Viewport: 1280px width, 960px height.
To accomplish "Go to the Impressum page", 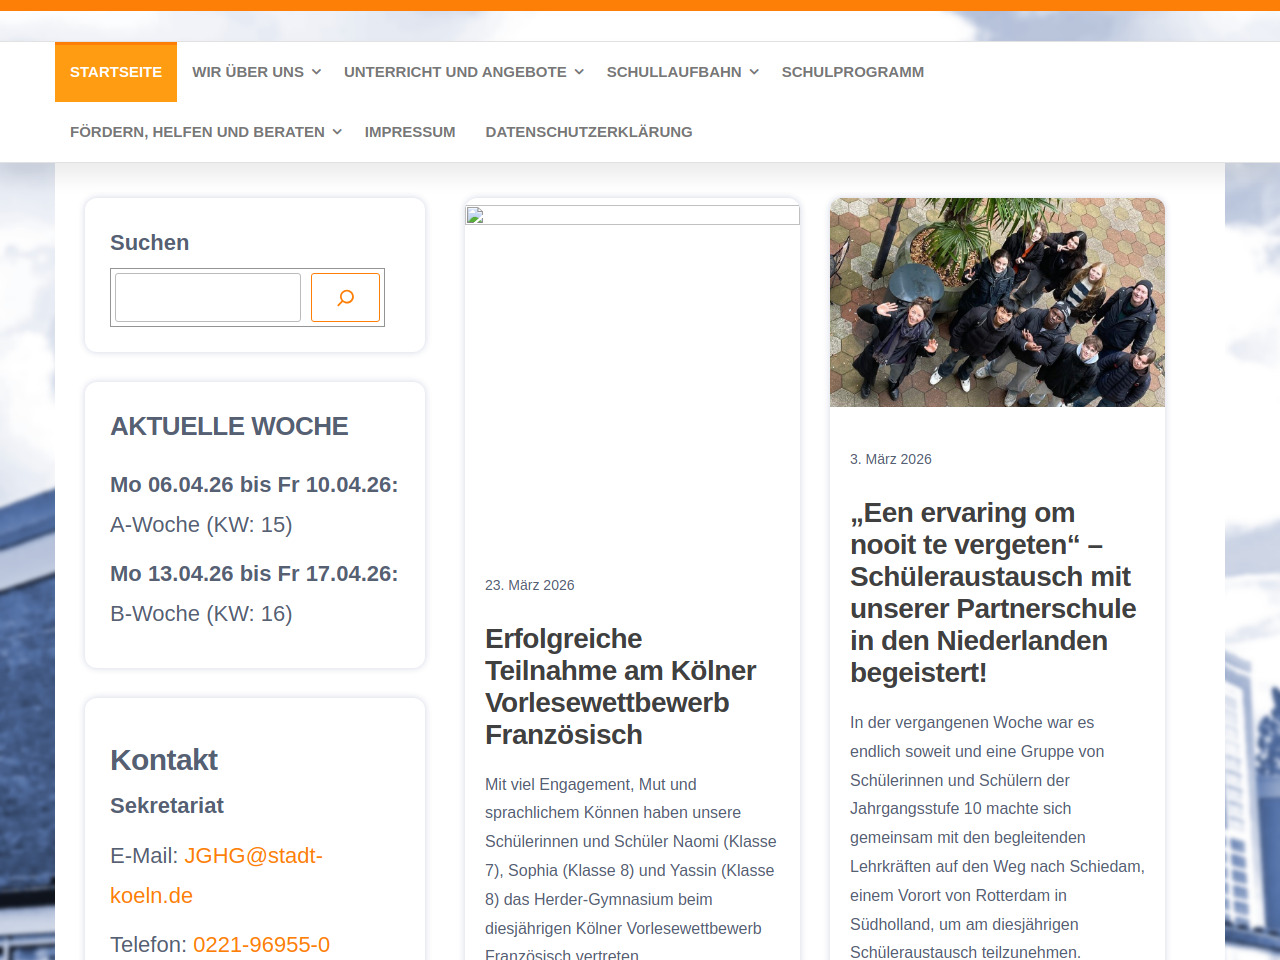I will click(x=410, y=132).
